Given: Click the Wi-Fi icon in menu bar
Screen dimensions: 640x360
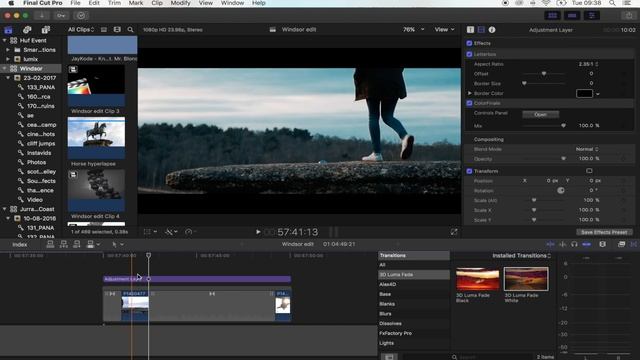Looking at the screenshot, I should tap(546, 3).
